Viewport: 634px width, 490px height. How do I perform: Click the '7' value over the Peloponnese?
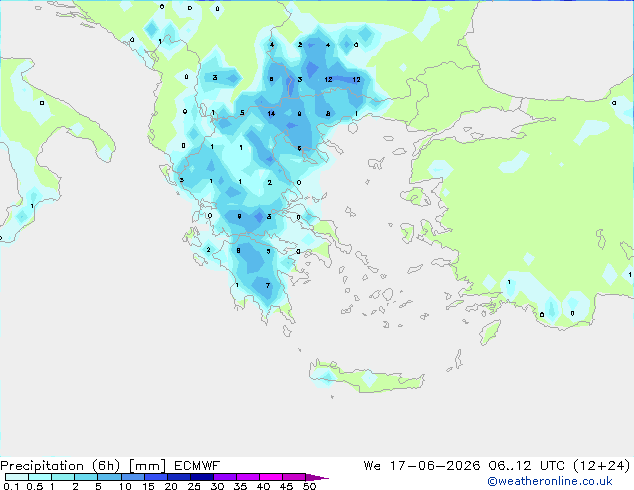[268, 285]
